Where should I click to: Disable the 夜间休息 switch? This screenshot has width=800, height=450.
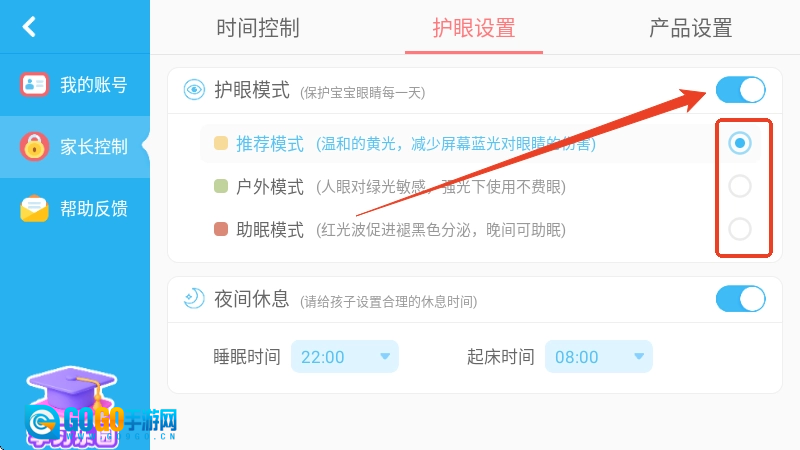pos(740,298)
